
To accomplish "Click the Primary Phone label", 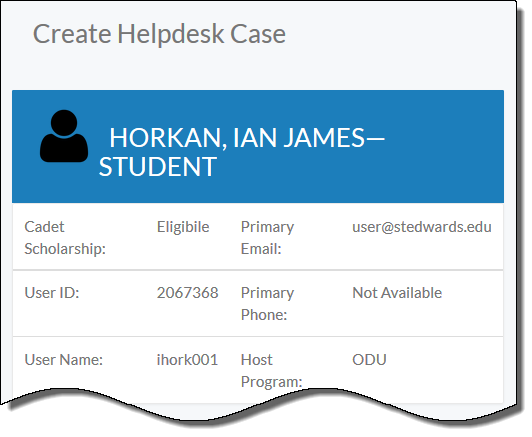I will click(x=267, y=303).
